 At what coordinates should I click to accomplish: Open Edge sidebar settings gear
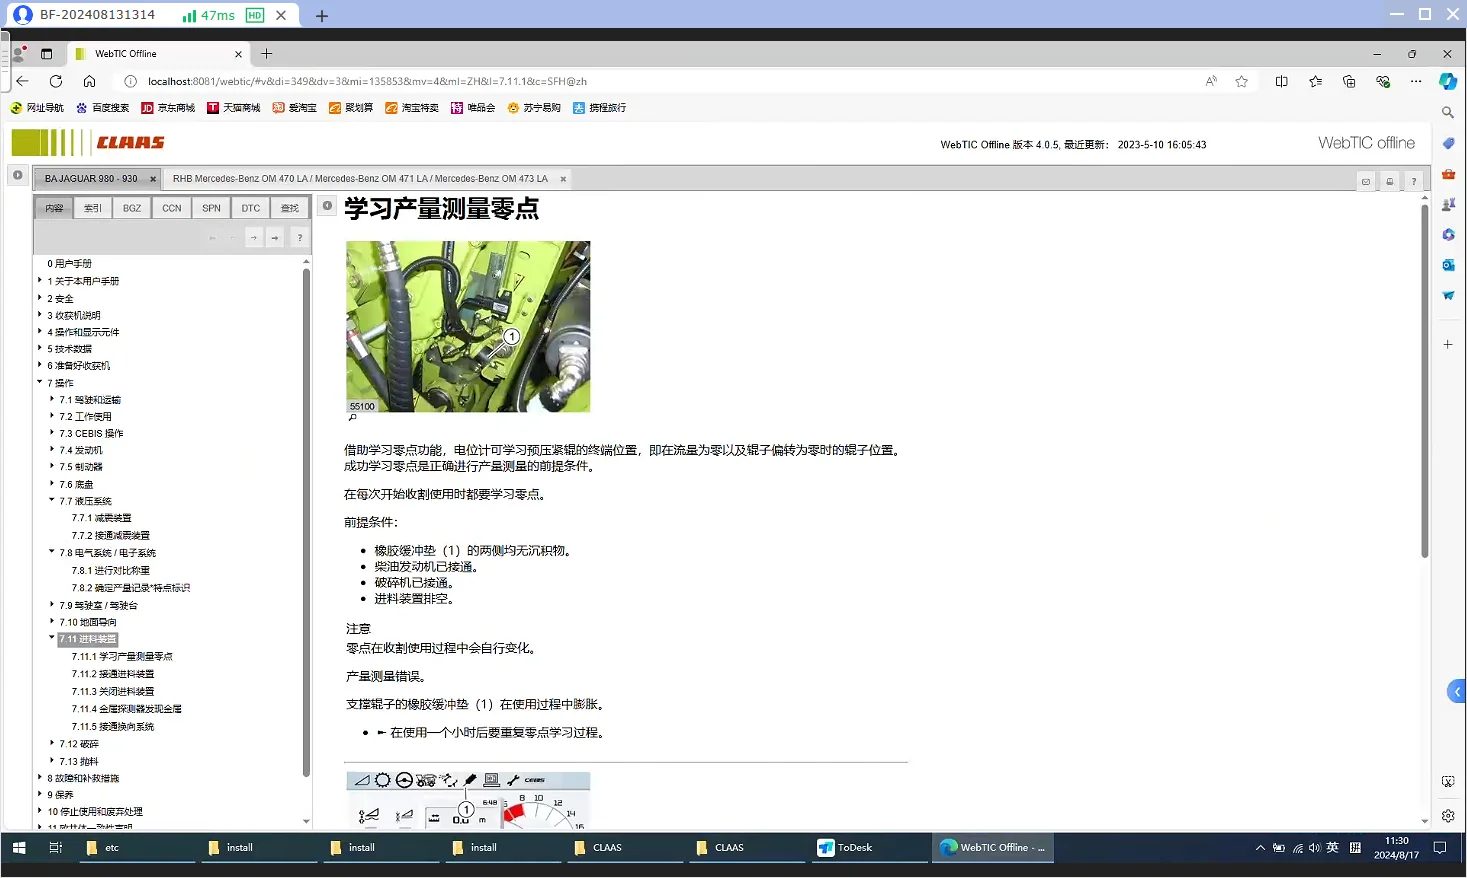coord(1448,816)
